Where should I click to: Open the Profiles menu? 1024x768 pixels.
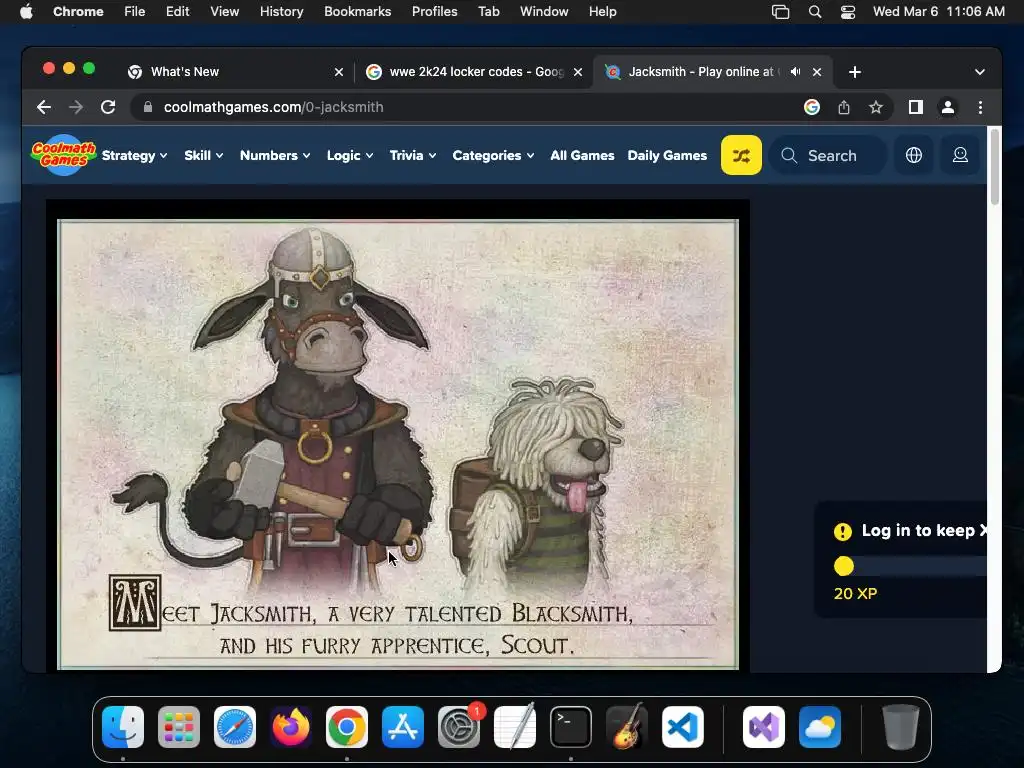pyautogui.click(x=434, y=12)
